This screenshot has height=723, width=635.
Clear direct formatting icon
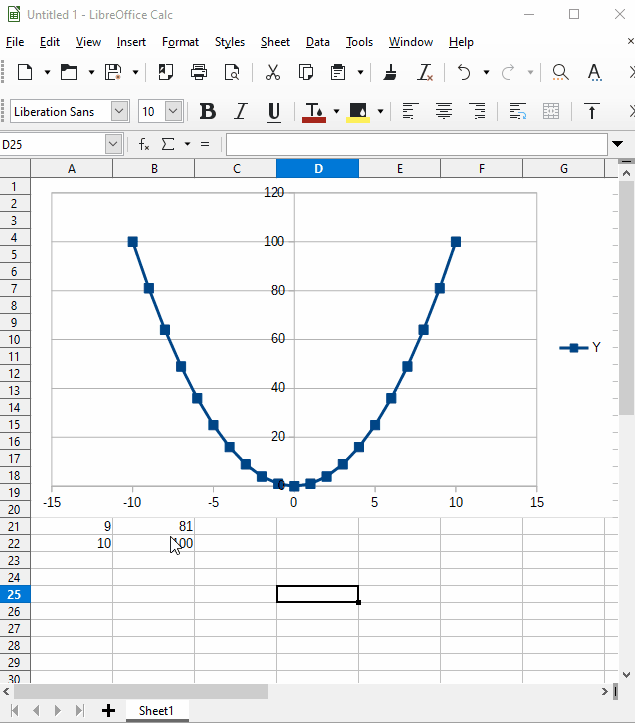(x=425, y=72)
